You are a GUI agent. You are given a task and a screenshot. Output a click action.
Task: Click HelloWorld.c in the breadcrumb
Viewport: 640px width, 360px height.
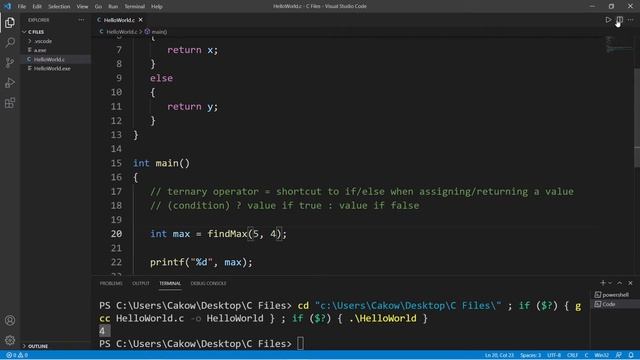[121, 31]
